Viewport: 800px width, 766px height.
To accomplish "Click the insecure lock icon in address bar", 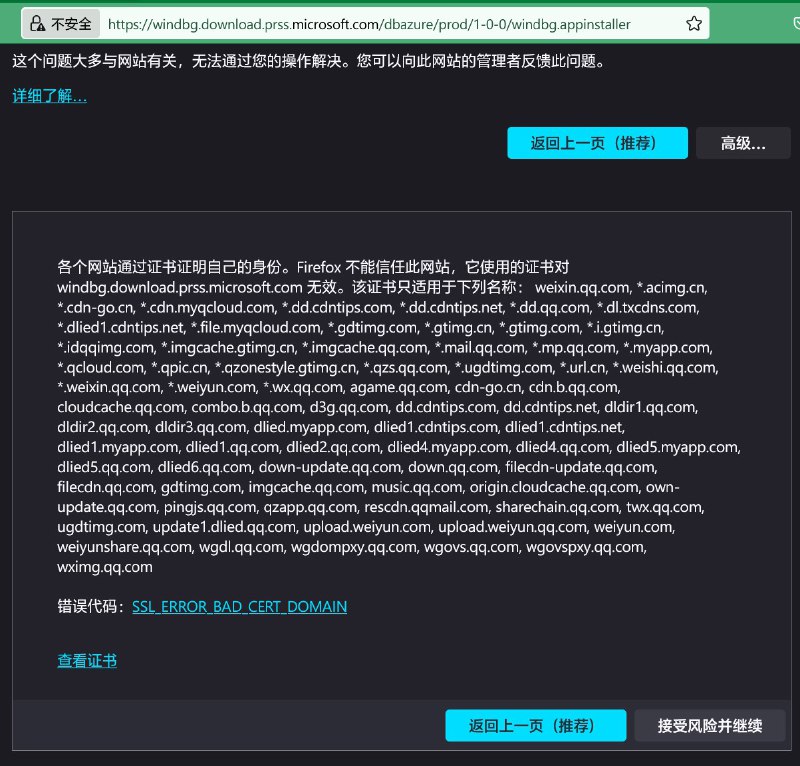I will pos(37,23).
